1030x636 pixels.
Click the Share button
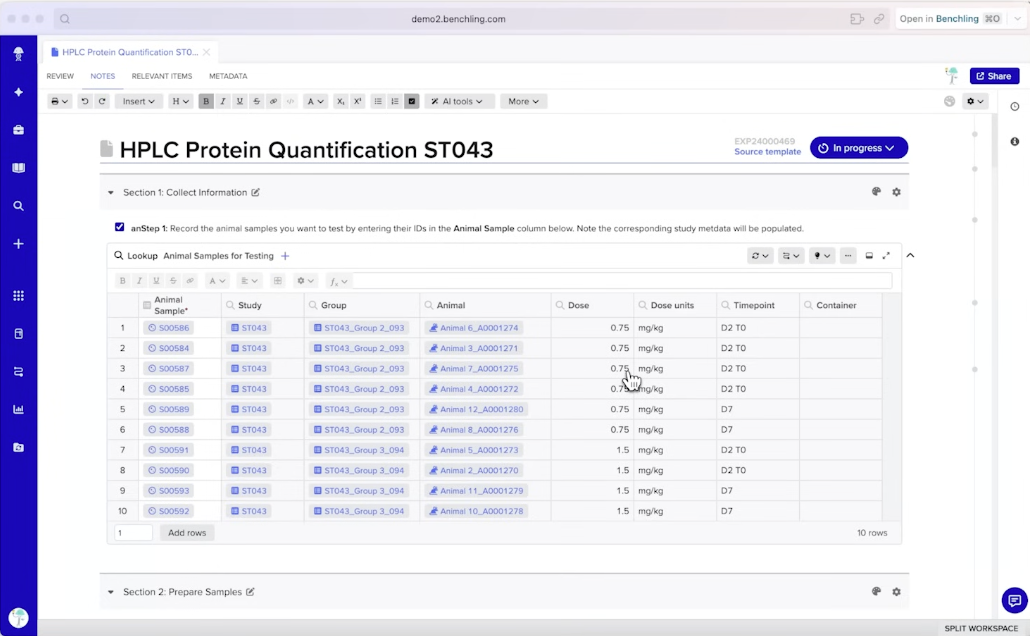pyautogui.click(x=992, y=76)
